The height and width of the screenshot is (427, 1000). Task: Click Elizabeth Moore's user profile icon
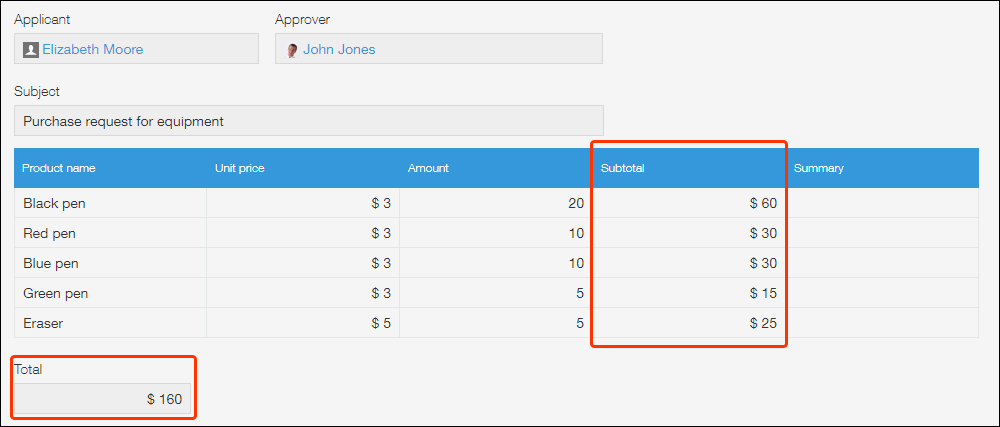pyautogui.click(x=31, y=49)
